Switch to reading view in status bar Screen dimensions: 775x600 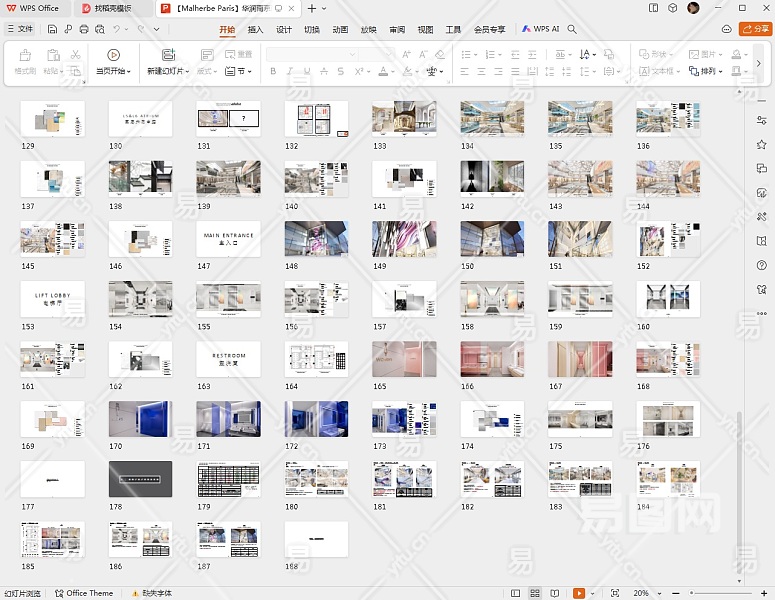[x=555, y=593]
